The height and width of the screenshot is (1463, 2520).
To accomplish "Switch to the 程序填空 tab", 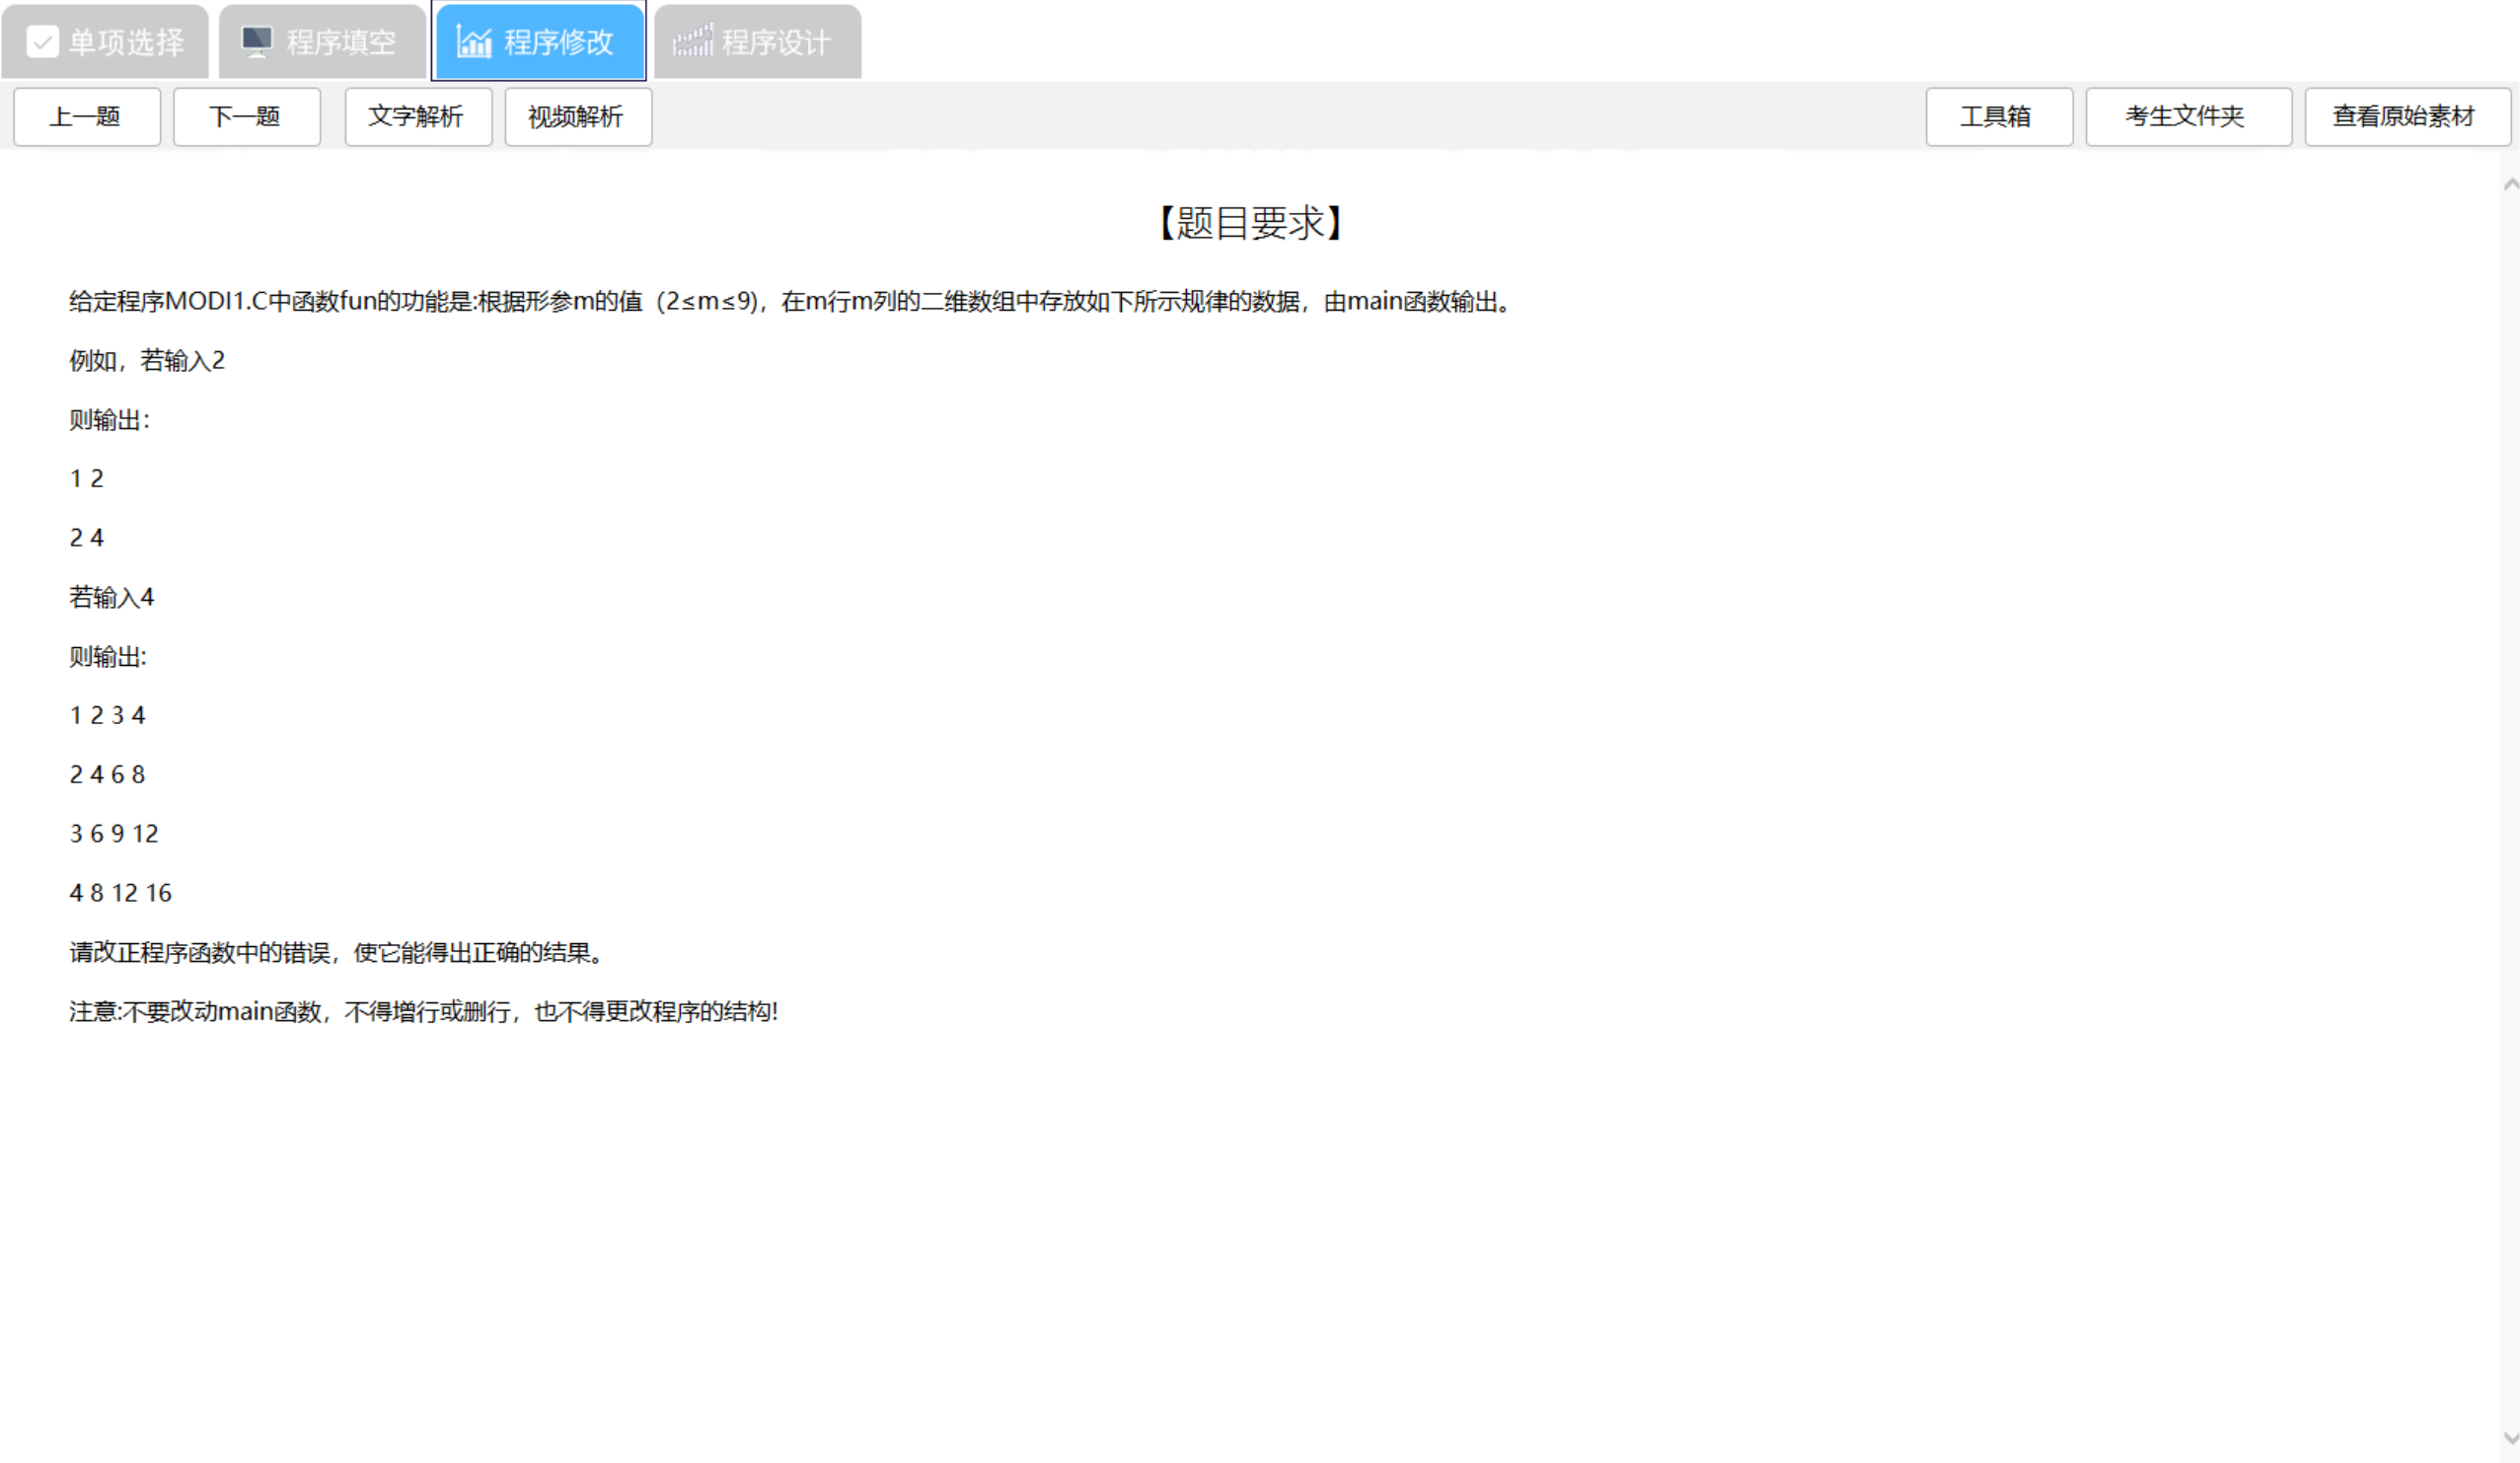I will 322,42.
